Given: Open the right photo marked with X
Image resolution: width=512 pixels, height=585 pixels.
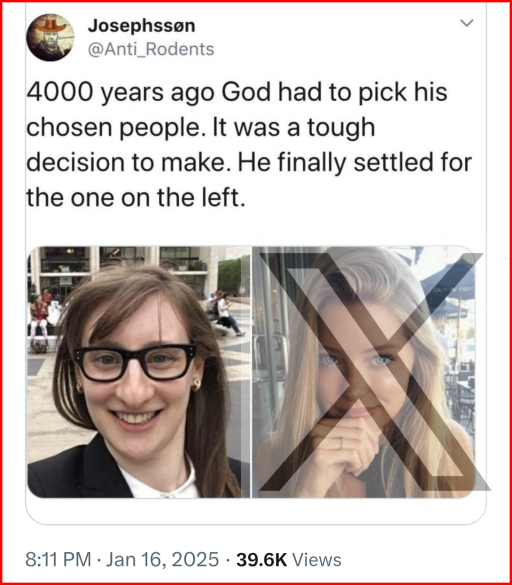Looking at the screenshot, I should (364, 372).
